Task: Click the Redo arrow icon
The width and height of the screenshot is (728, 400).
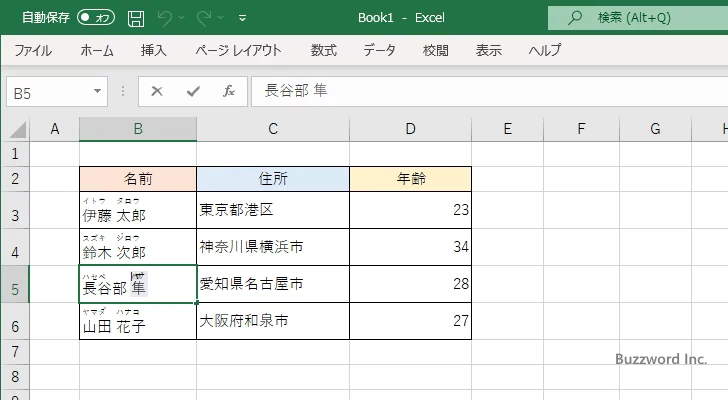Action: [204, 18]
